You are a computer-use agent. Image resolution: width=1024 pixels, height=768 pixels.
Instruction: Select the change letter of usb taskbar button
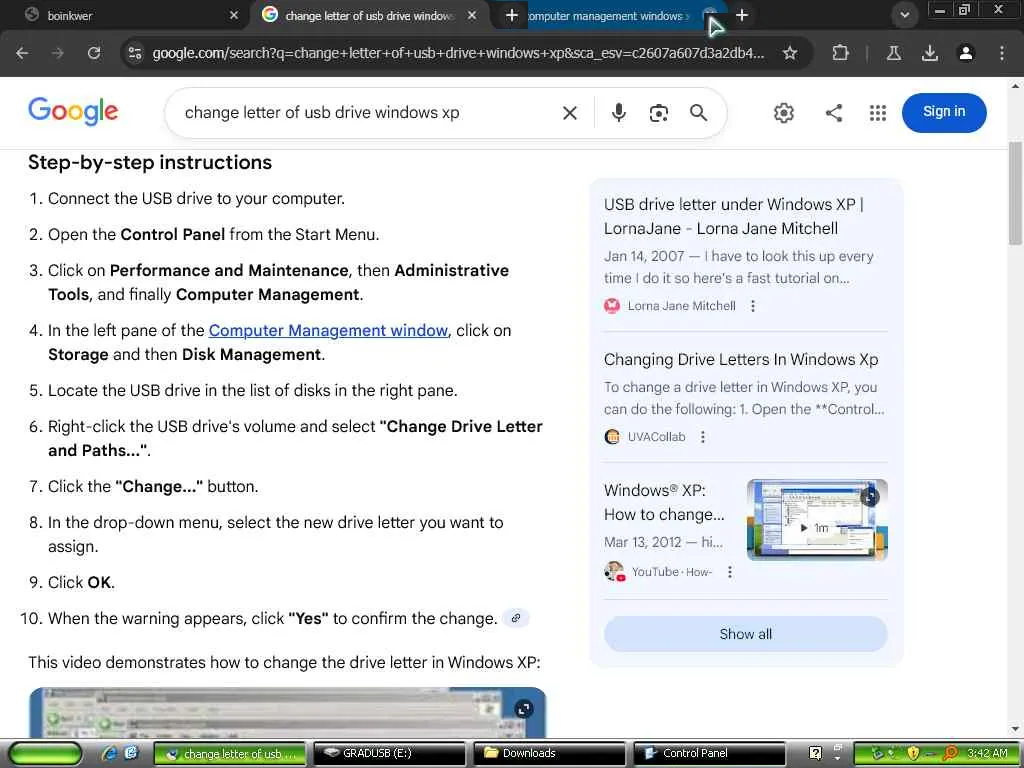229,754
